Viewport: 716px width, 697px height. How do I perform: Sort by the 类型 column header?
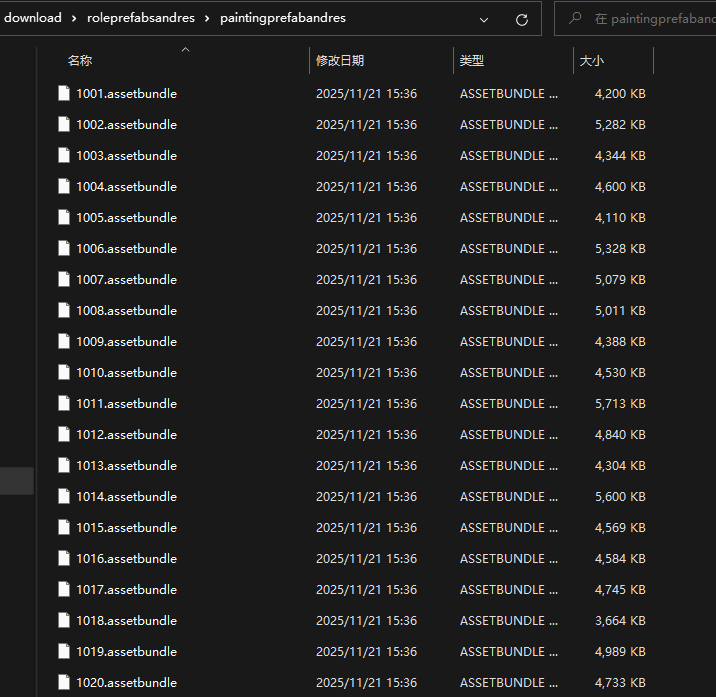coord(472,60)
